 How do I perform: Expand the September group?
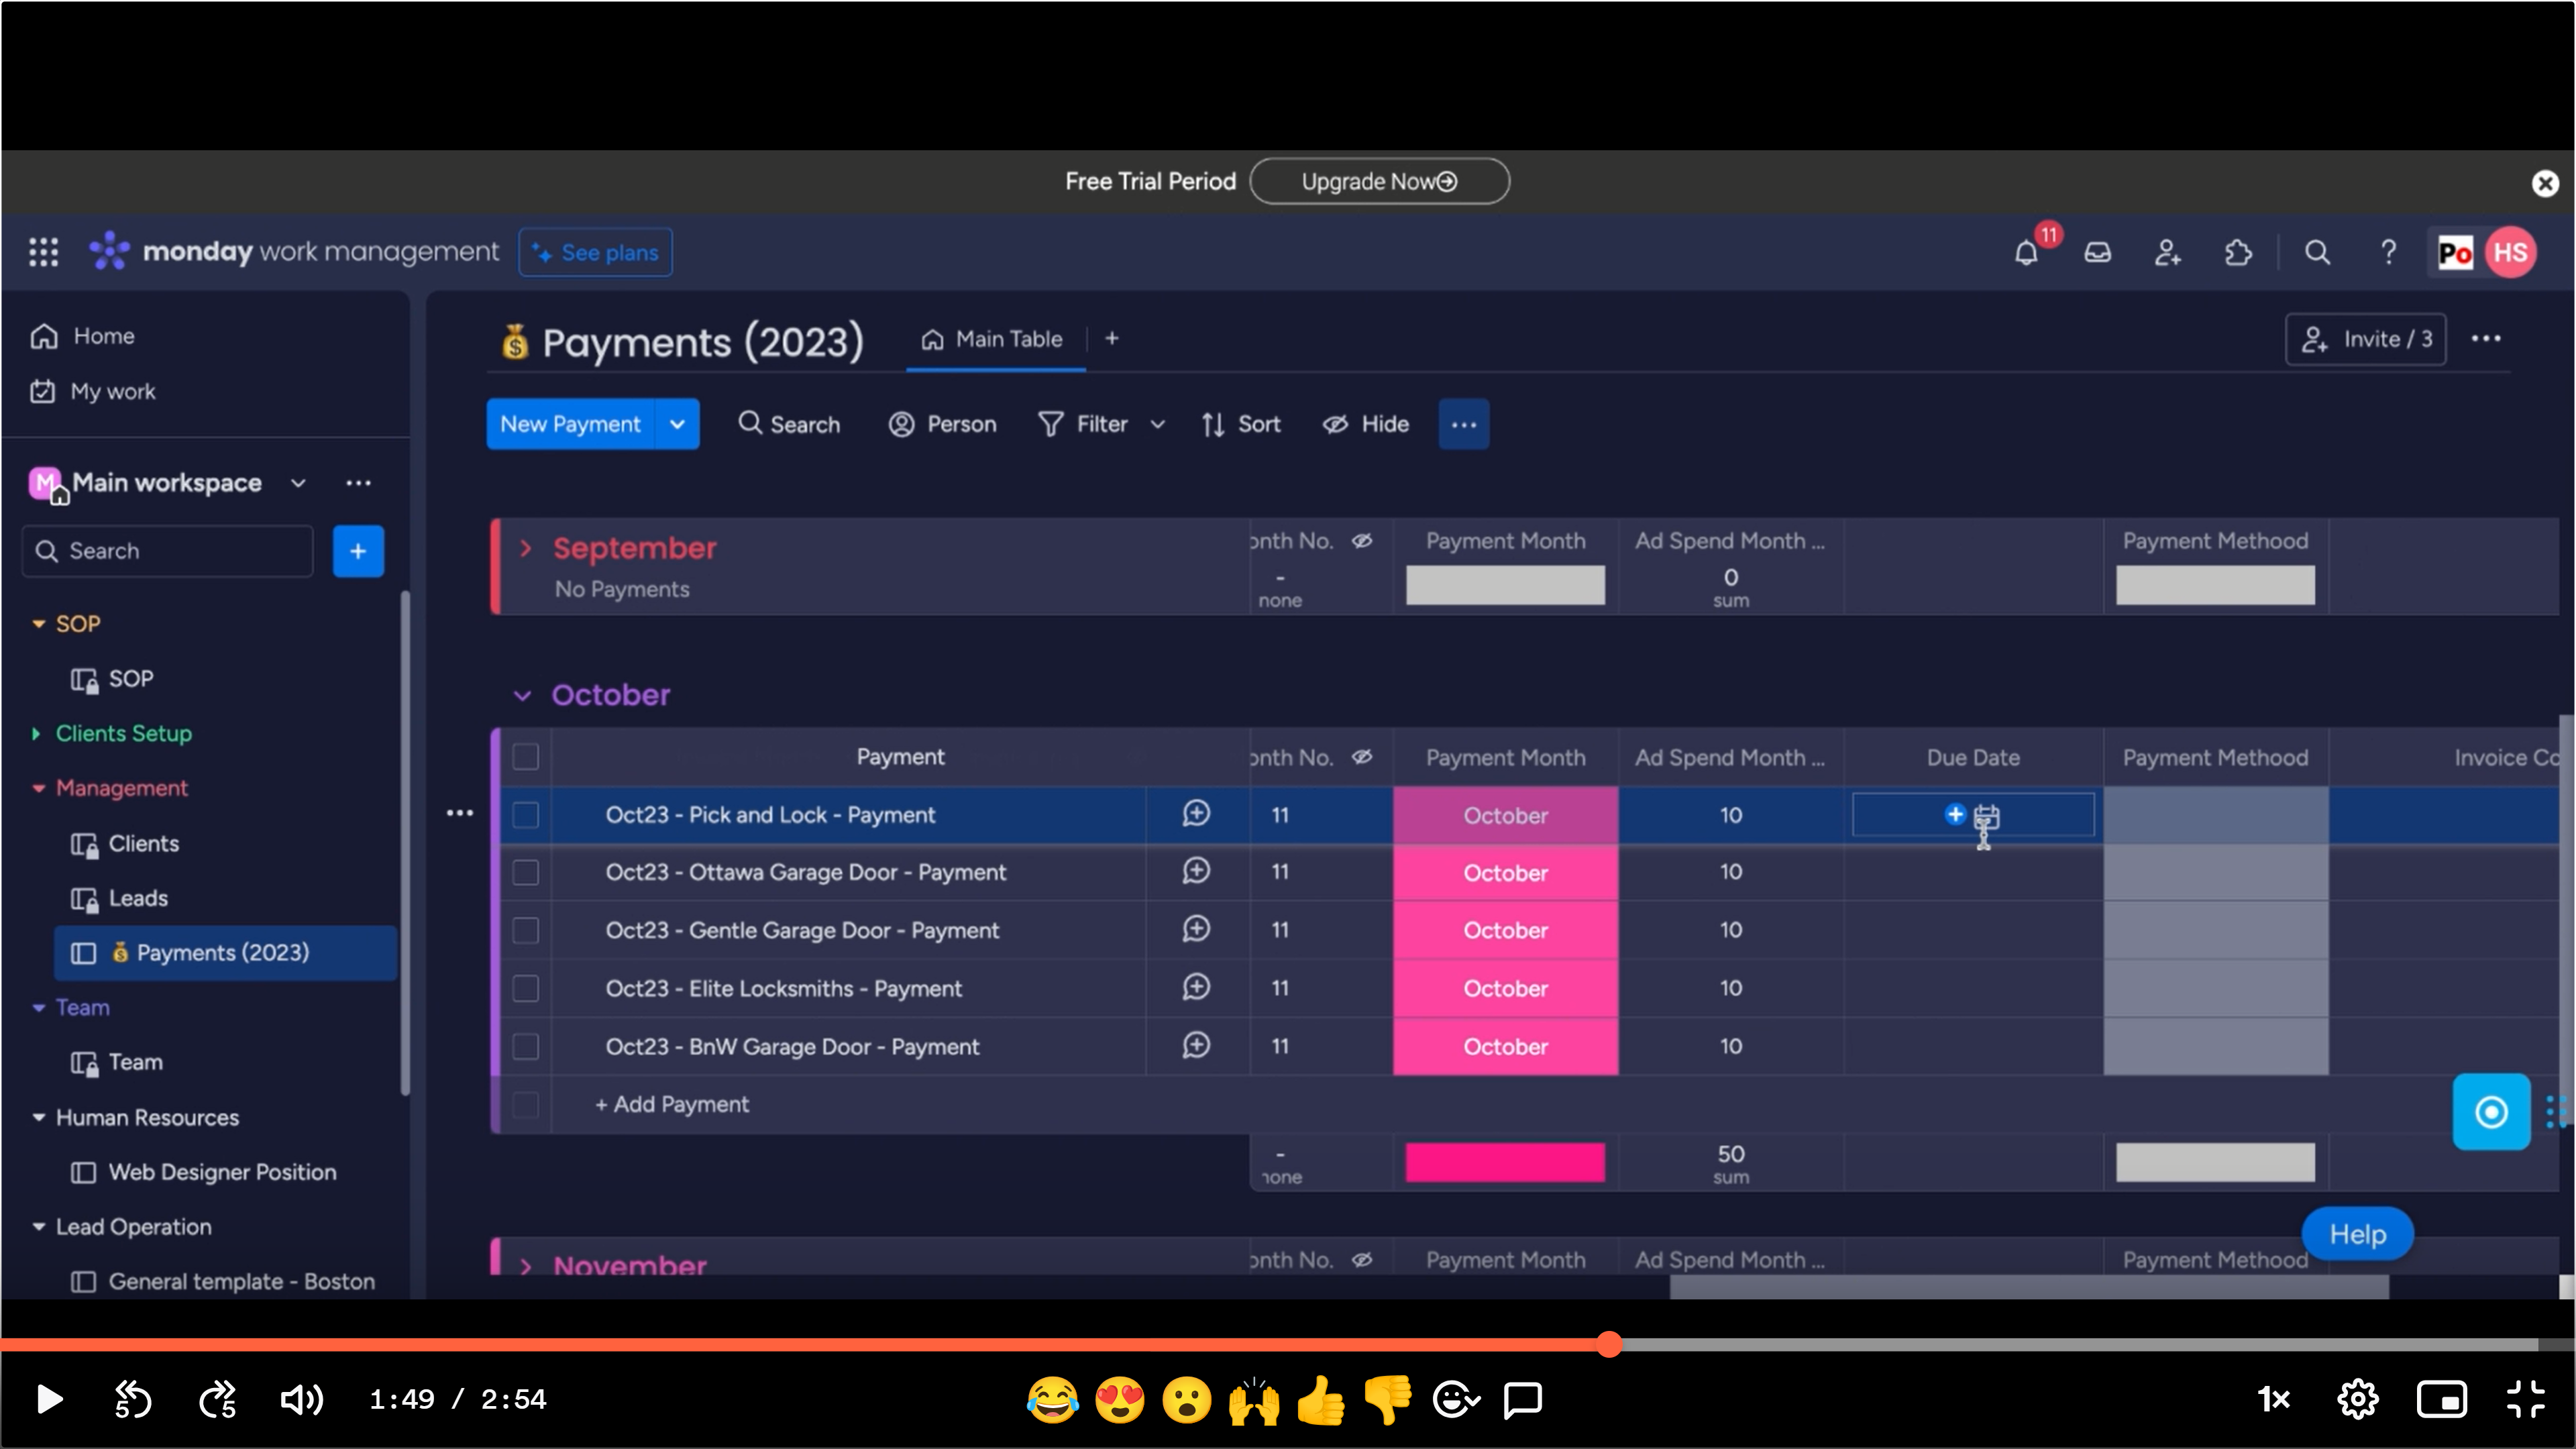tap(526, 548)
